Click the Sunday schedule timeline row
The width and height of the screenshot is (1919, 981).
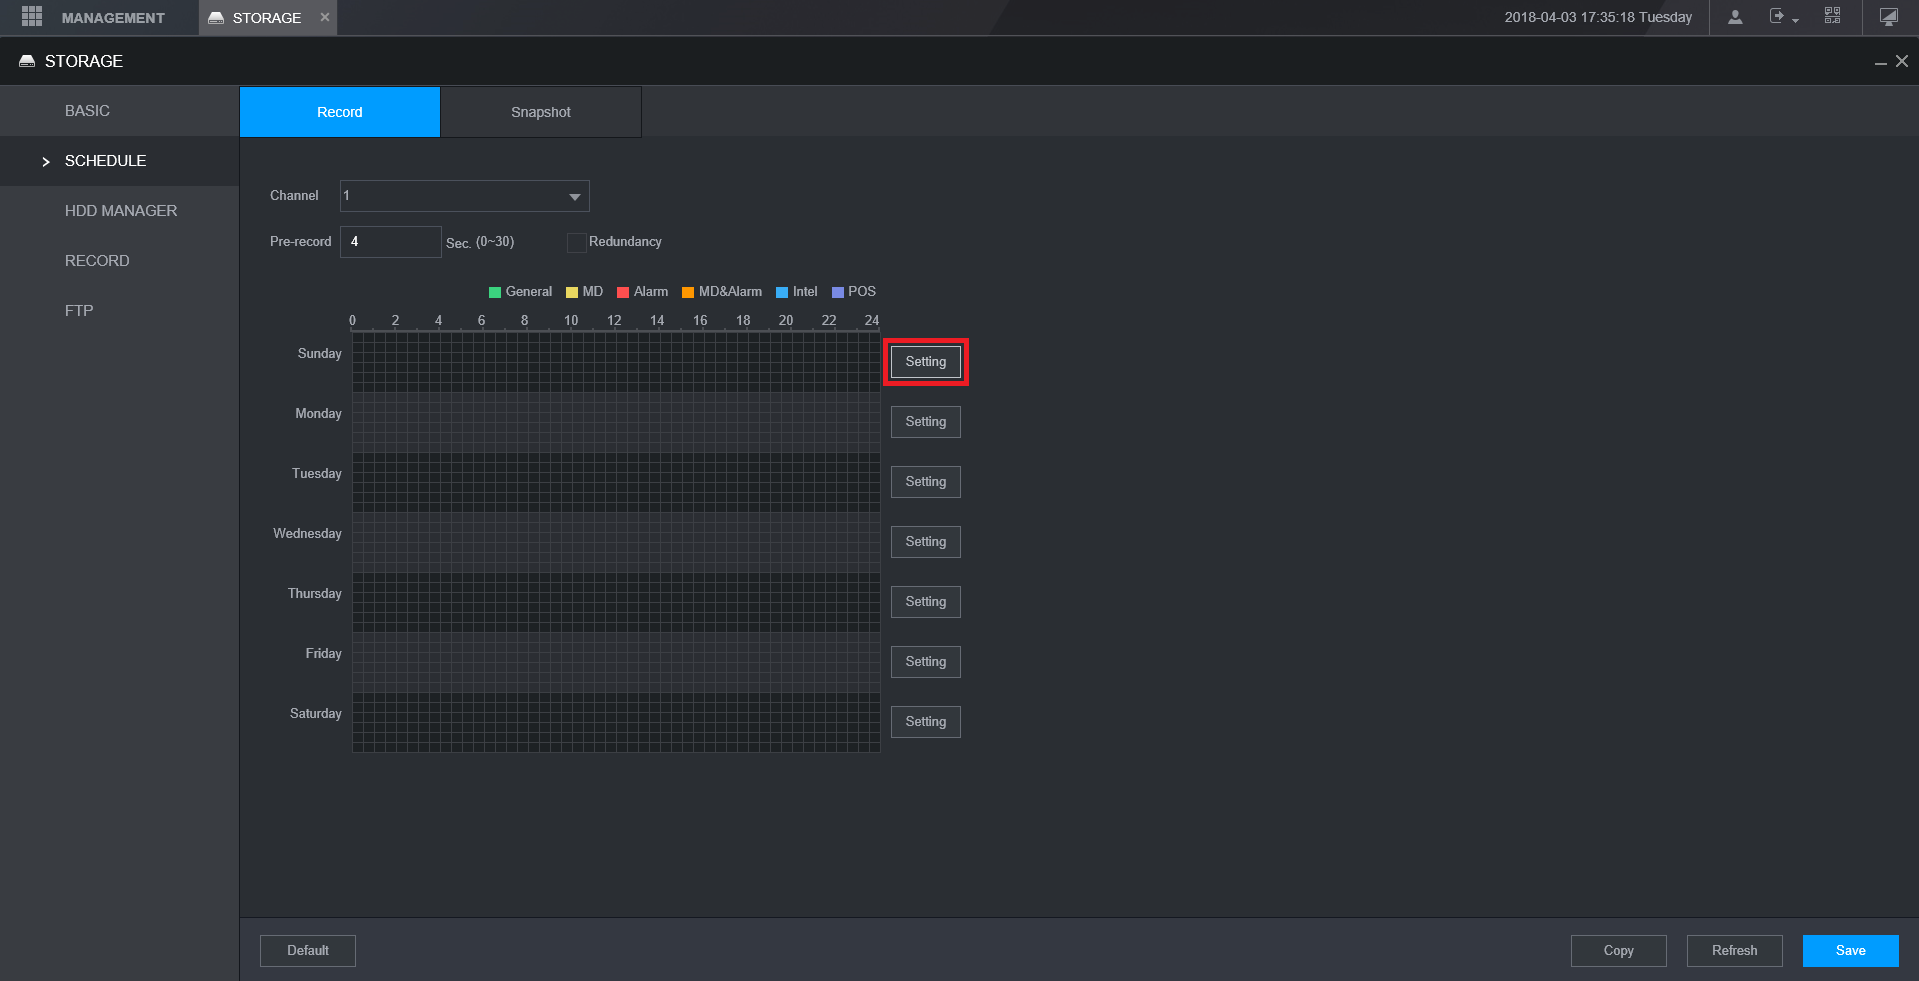click(616, 362)
